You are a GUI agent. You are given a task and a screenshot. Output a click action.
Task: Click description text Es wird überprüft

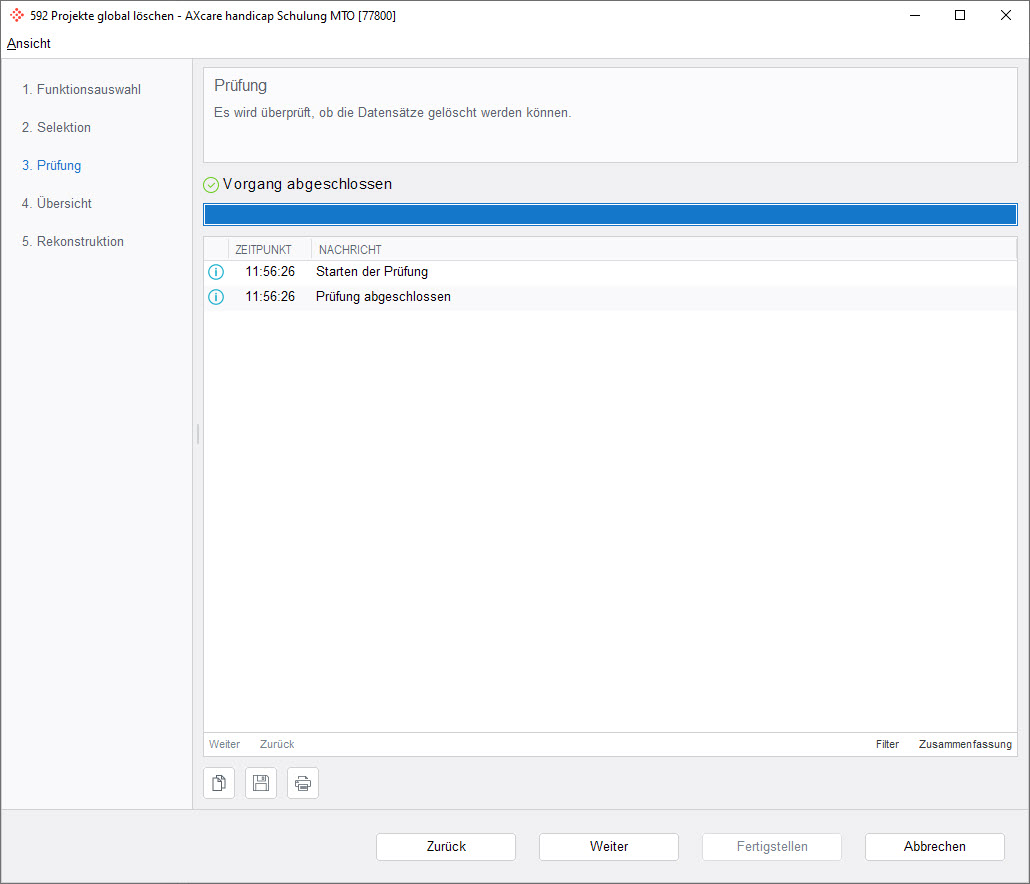tap(392, 113)
